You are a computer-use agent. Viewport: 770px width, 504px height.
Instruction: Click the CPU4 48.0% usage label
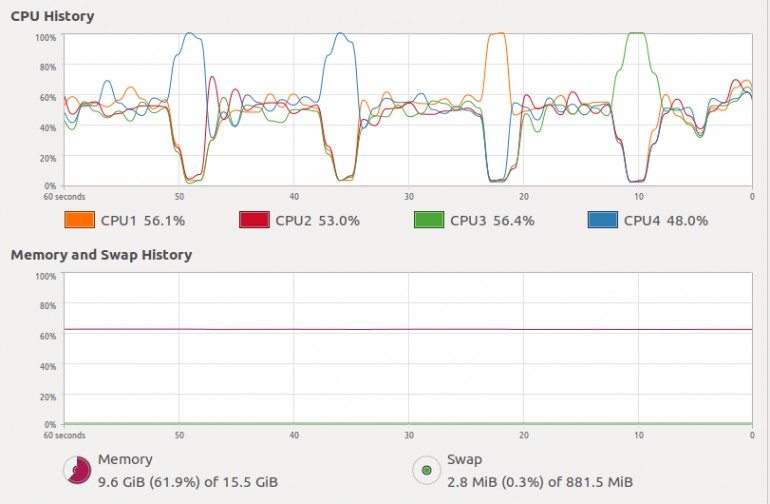666,221
